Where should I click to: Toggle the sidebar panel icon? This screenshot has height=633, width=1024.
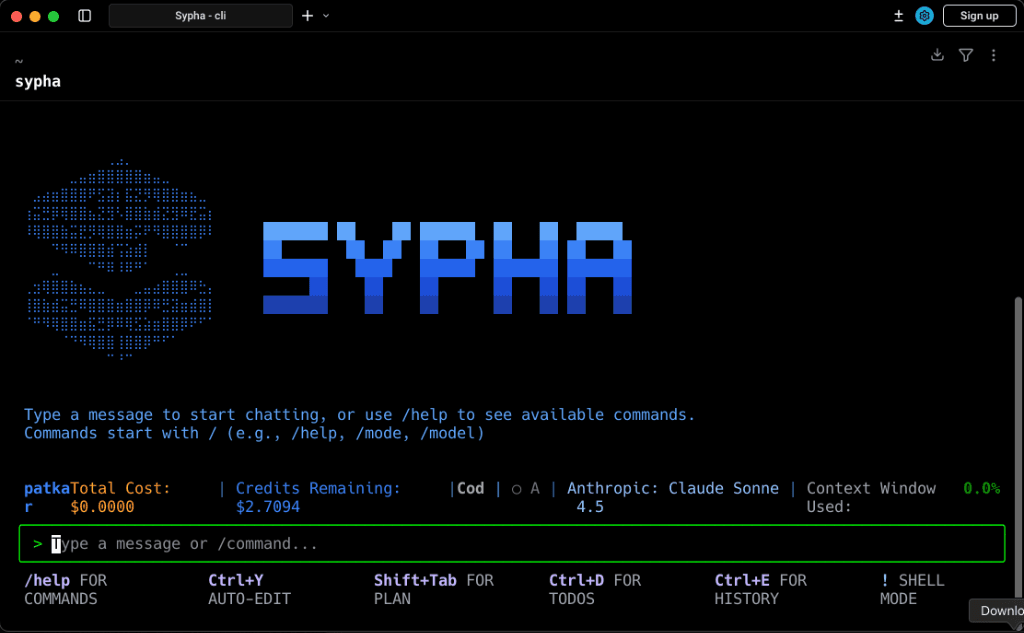84,16
